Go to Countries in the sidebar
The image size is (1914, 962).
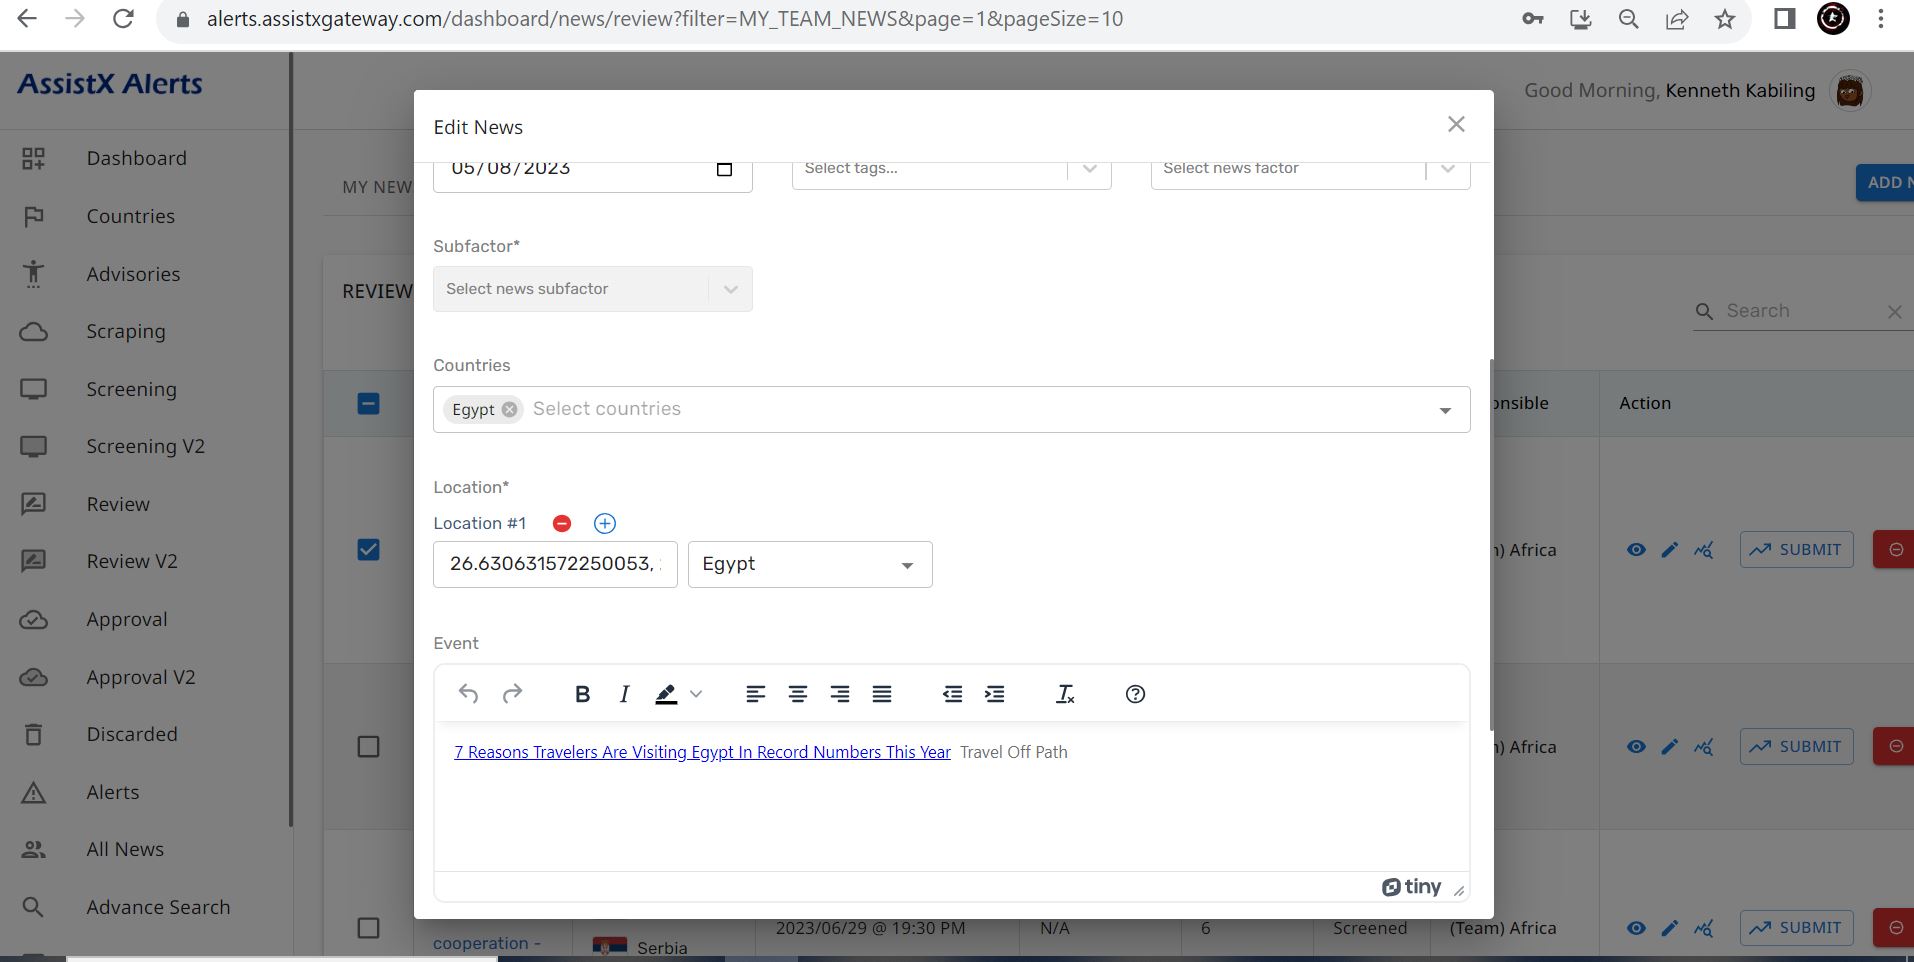tap(130, 216)
